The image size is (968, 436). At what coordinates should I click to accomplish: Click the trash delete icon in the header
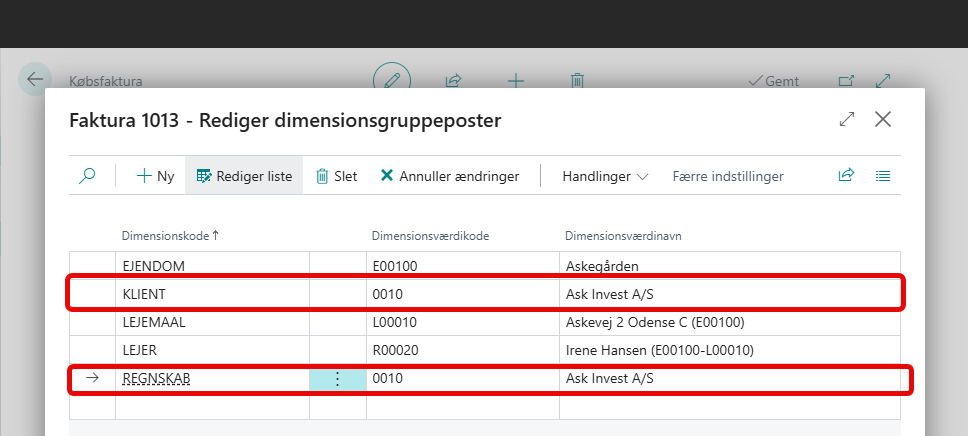577,80
